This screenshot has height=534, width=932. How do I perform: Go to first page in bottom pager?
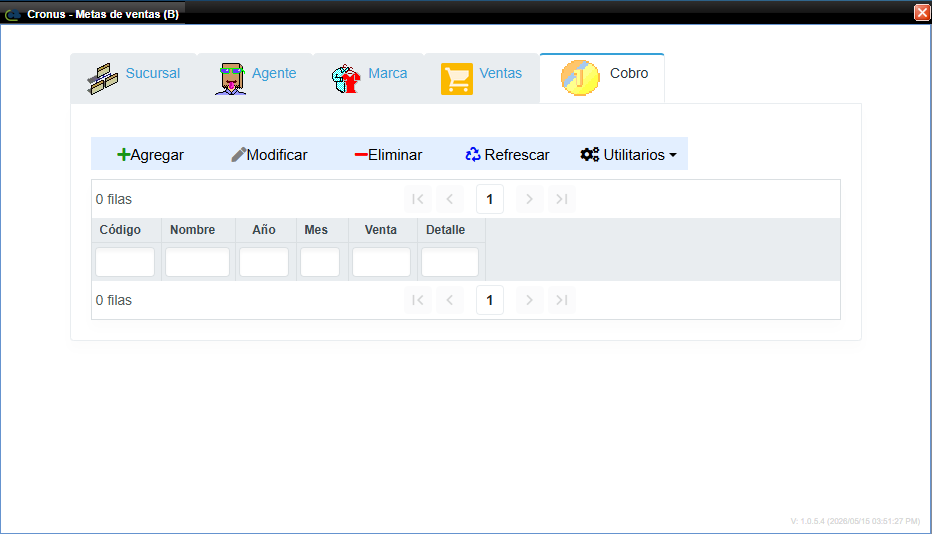pyautogui.click(x=418, y=300)
